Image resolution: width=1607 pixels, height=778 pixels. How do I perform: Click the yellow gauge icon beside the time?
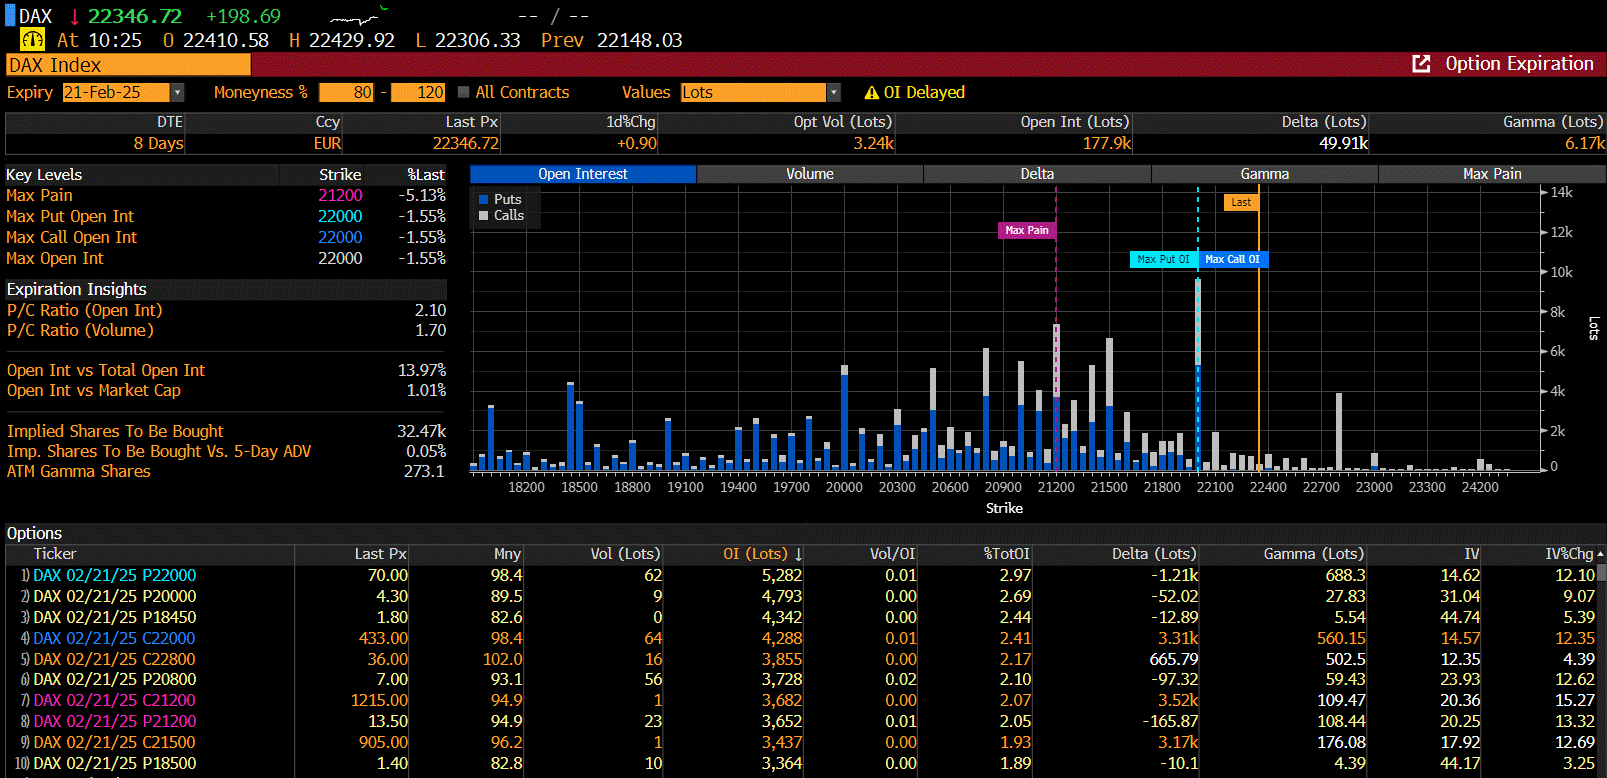32,40
